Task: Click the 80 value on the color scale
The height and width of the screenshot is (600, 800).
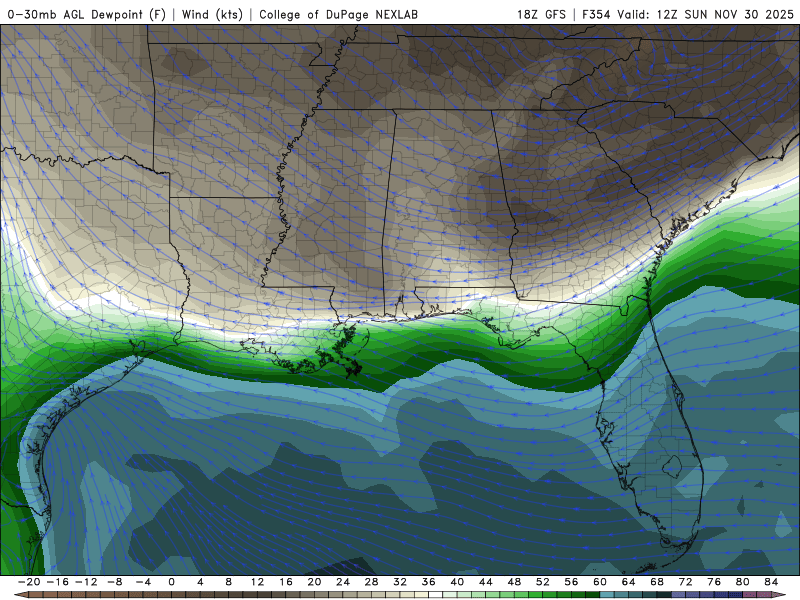Action: pos(743,582)
